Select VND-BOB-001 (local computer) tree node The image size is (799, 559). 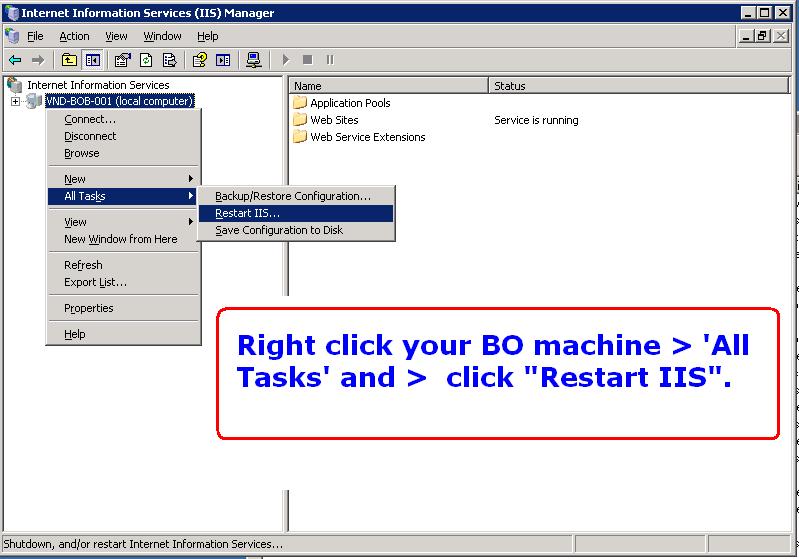119,101
